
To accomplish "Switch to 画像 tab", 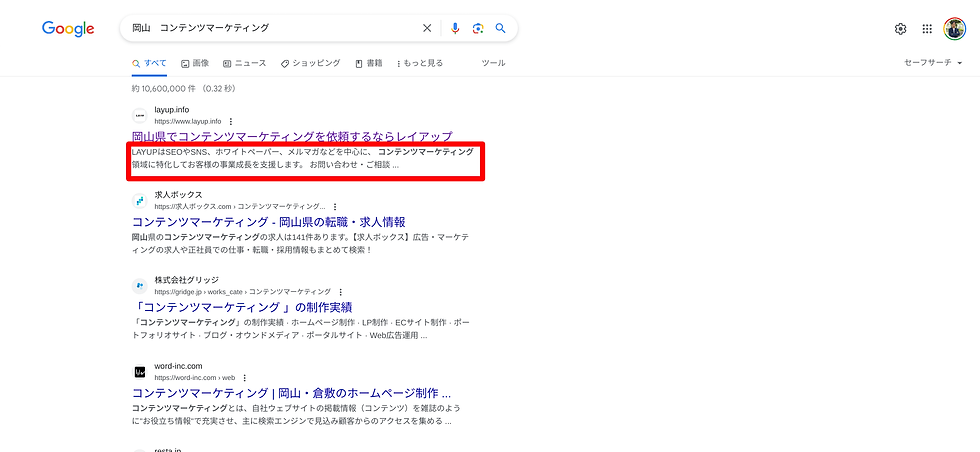I will pyautogui.click(x=195, y=63).
